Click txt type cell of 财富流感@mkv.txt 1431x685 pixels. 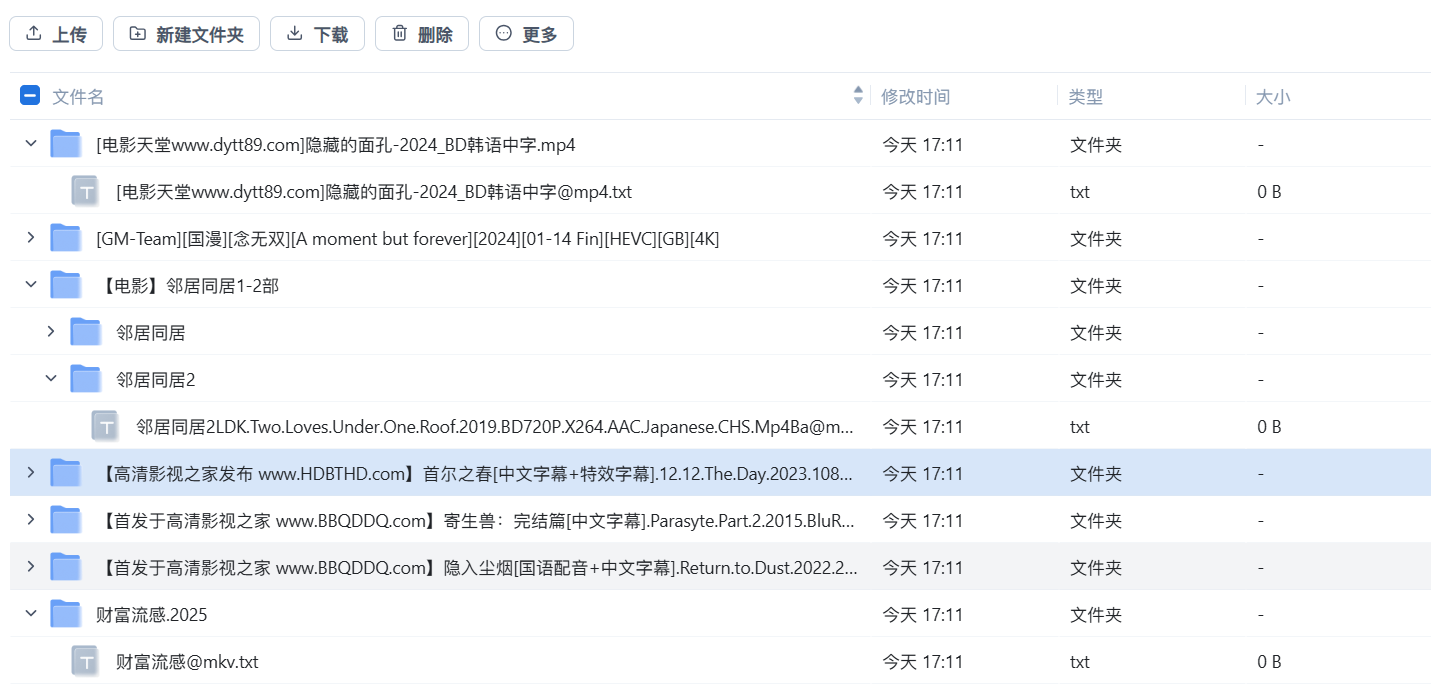click(x=1080, y=662)
